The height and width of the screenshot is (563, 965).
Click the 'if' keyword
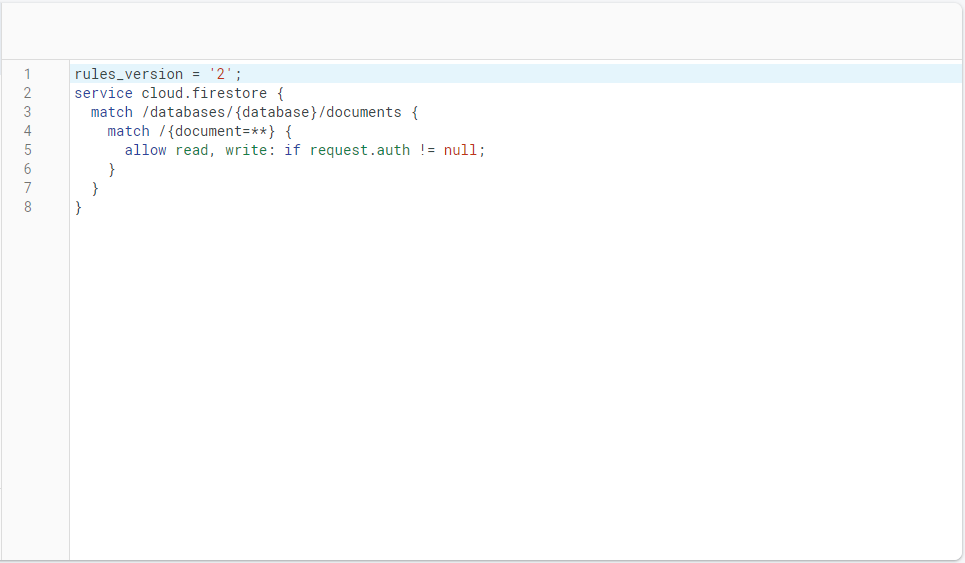(x=292, y=151)
